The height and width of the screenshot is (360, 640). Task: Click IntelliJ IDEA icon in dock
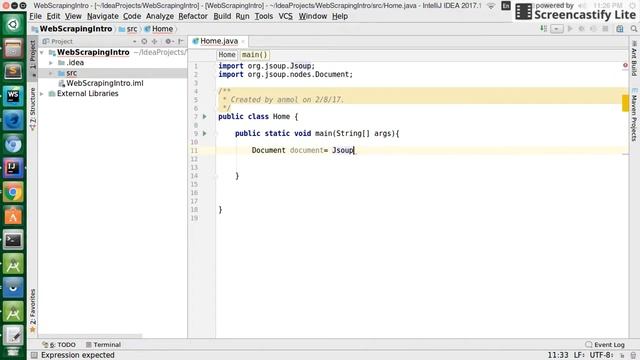(13, 168)
